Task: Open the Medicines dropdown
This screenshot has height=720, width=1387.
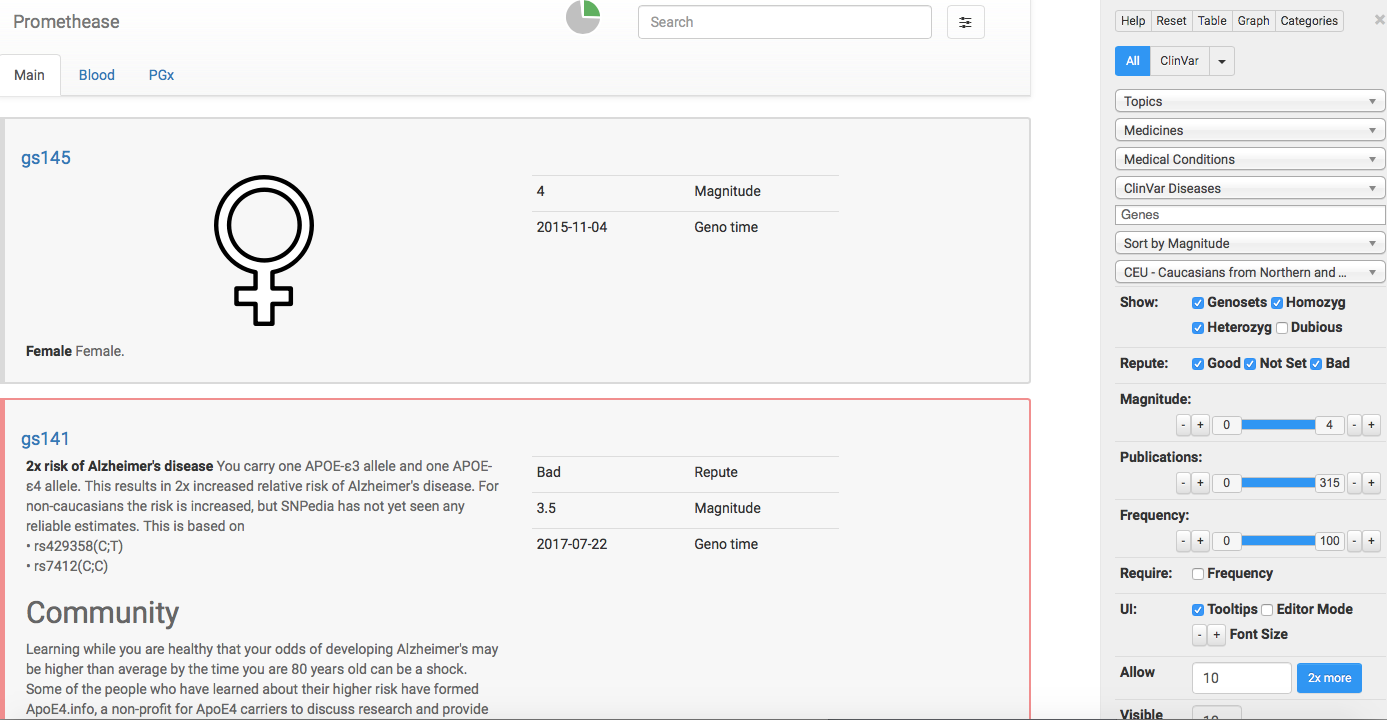Action: point(1250,130)
